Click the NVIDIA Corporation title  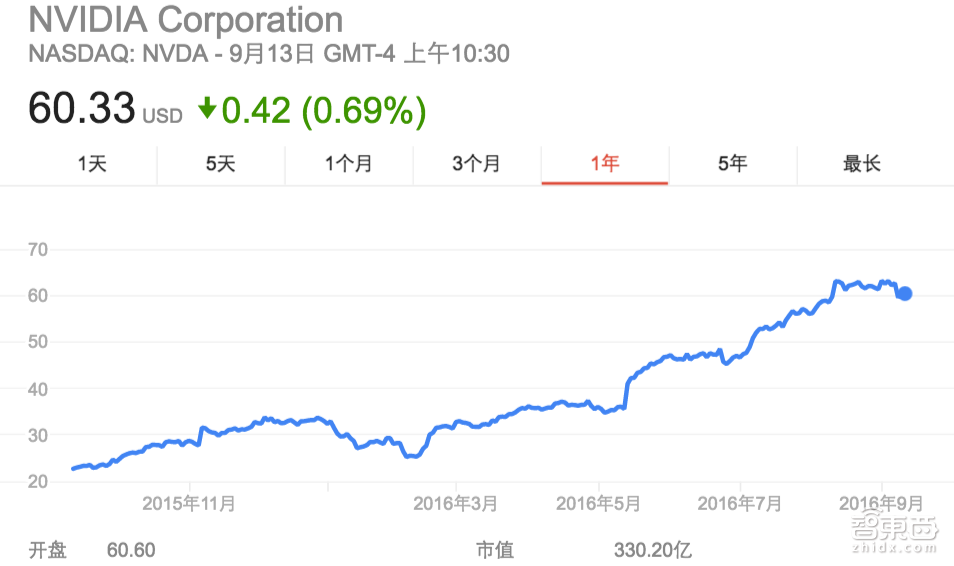pos(186,19)
